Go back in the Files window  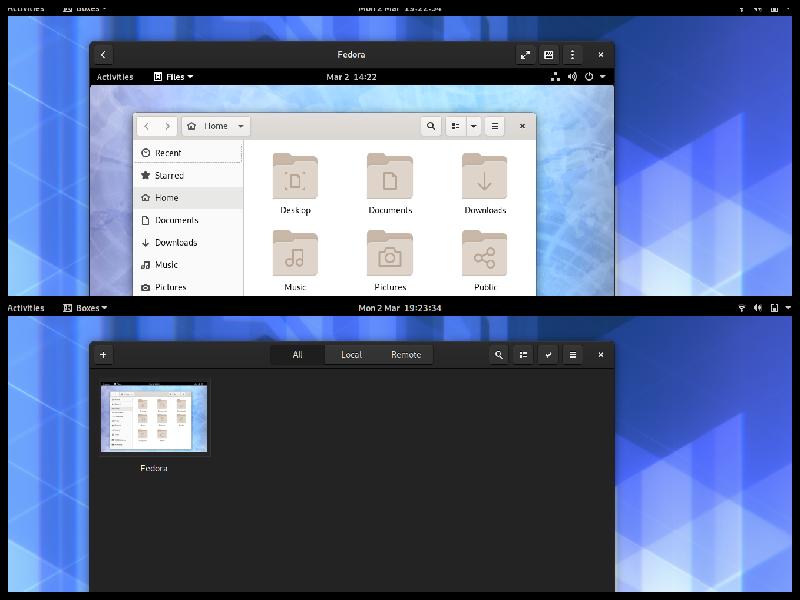pos(146,126)
